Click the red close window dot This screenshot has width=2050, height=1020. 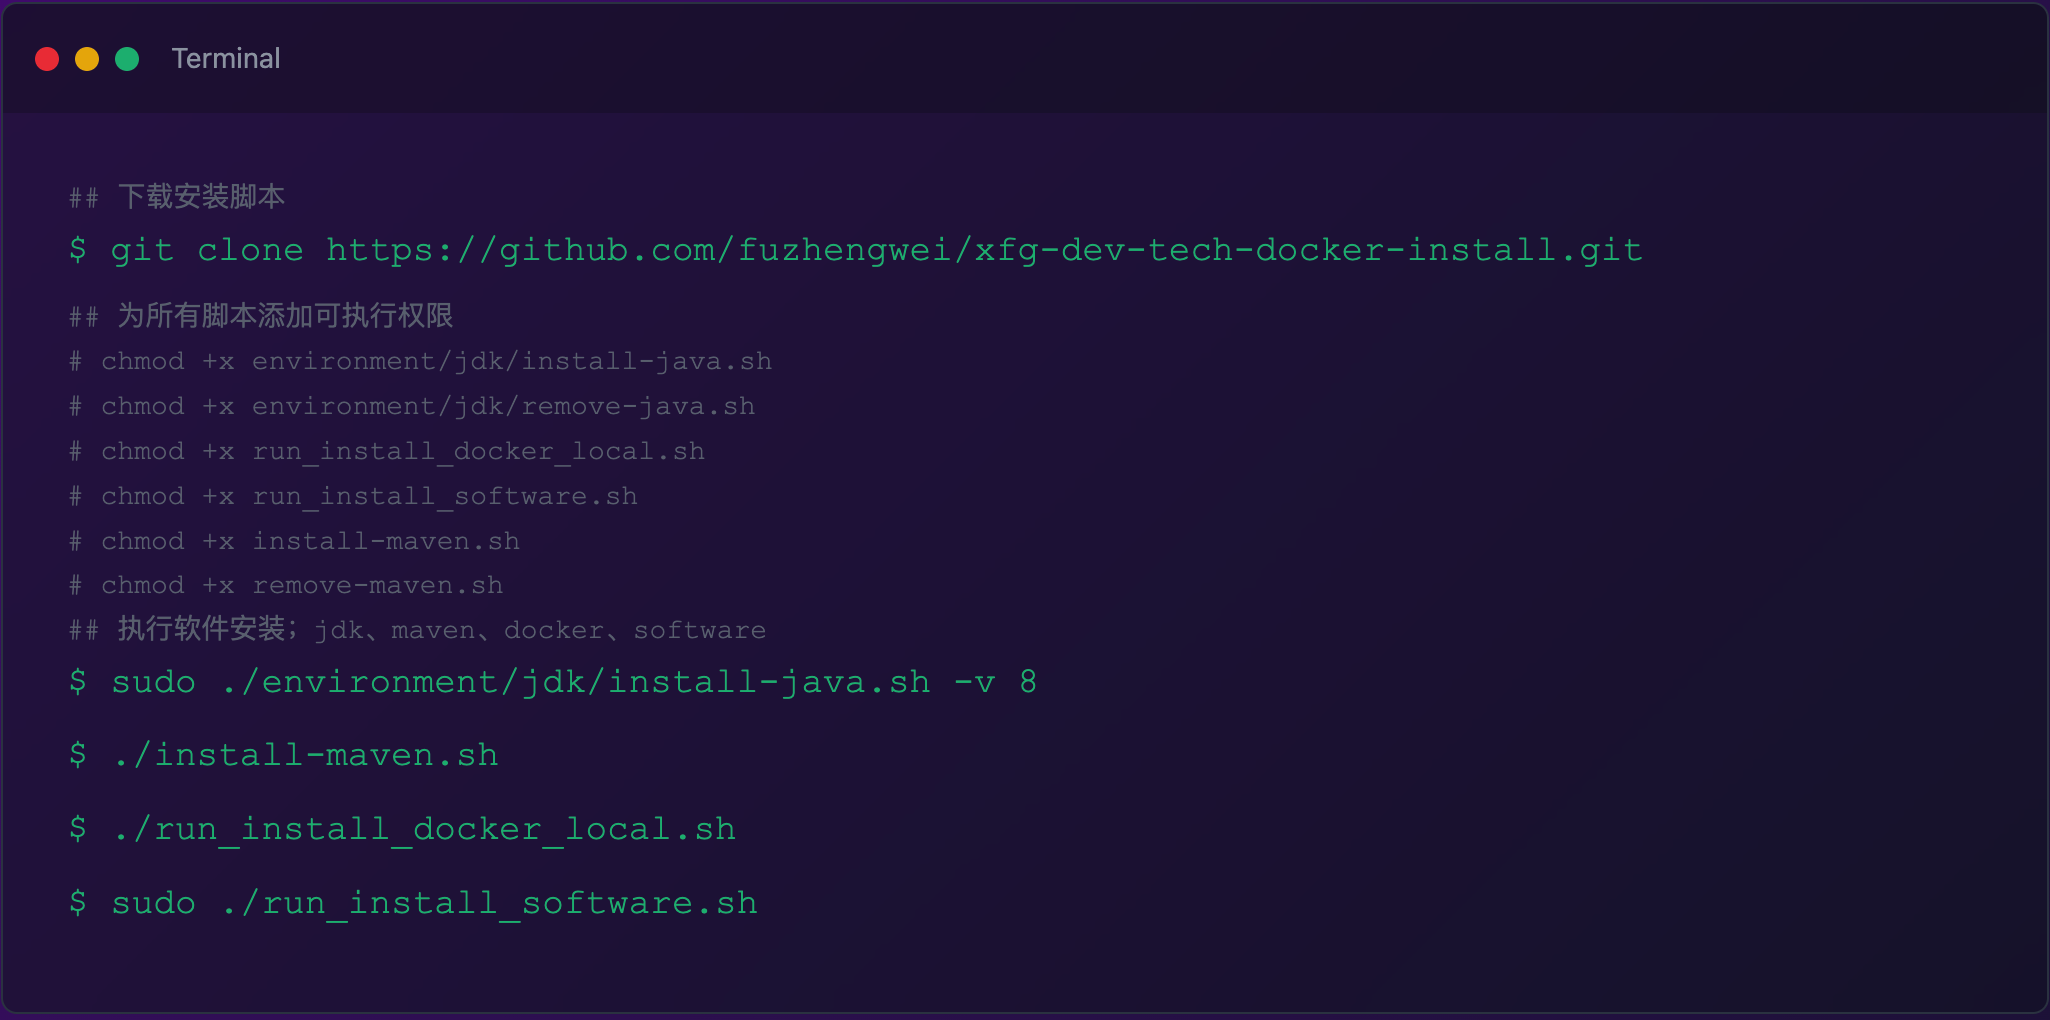tap(47, 59)
